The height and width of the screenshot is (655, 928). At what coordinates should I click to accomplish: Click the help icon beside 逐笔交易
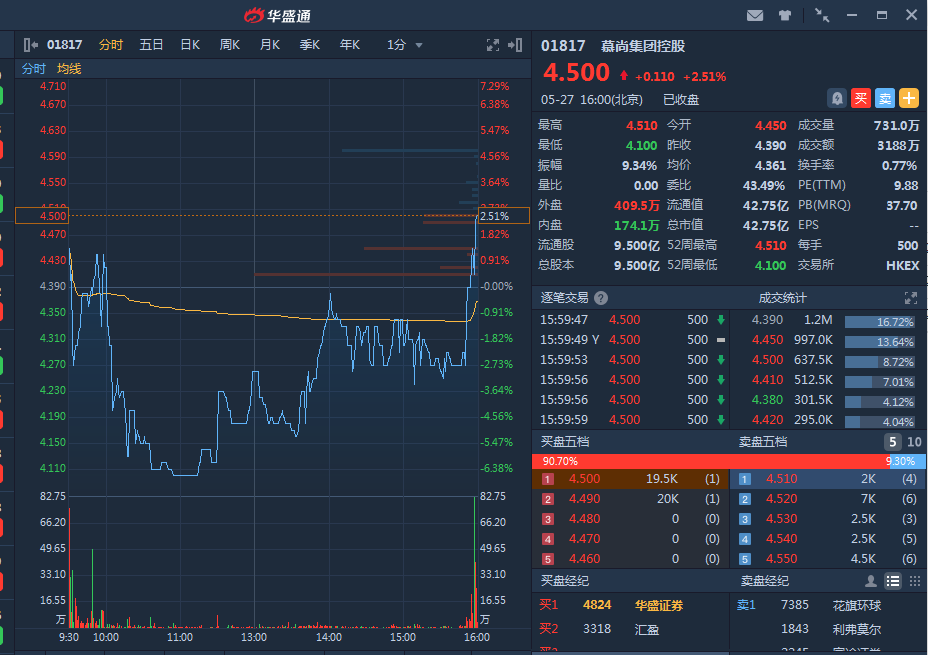pos(601,298)
